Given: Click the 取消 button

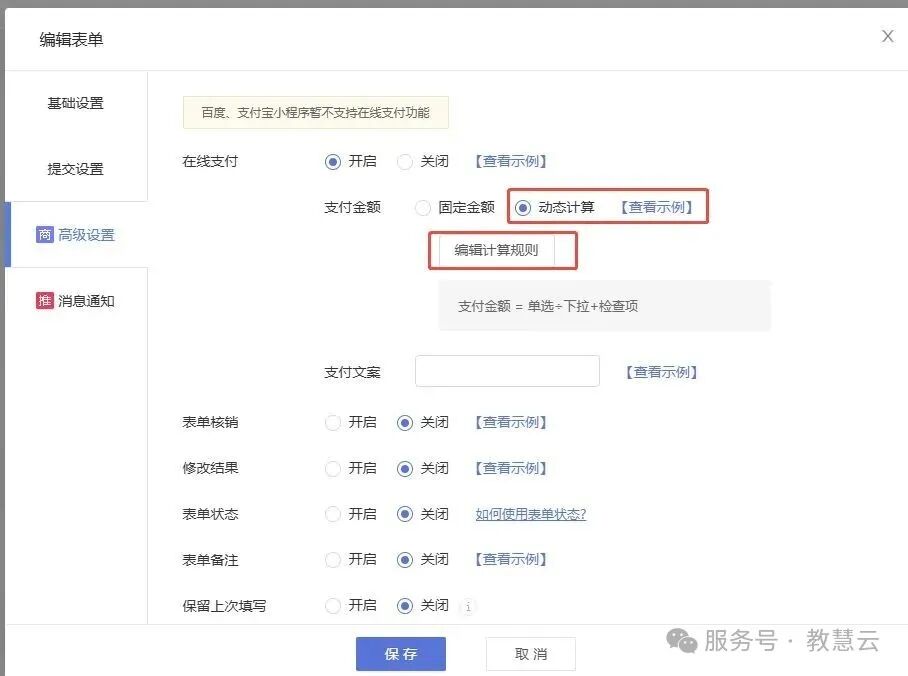Looking at the screenshot, I should [x=531, y=654].
